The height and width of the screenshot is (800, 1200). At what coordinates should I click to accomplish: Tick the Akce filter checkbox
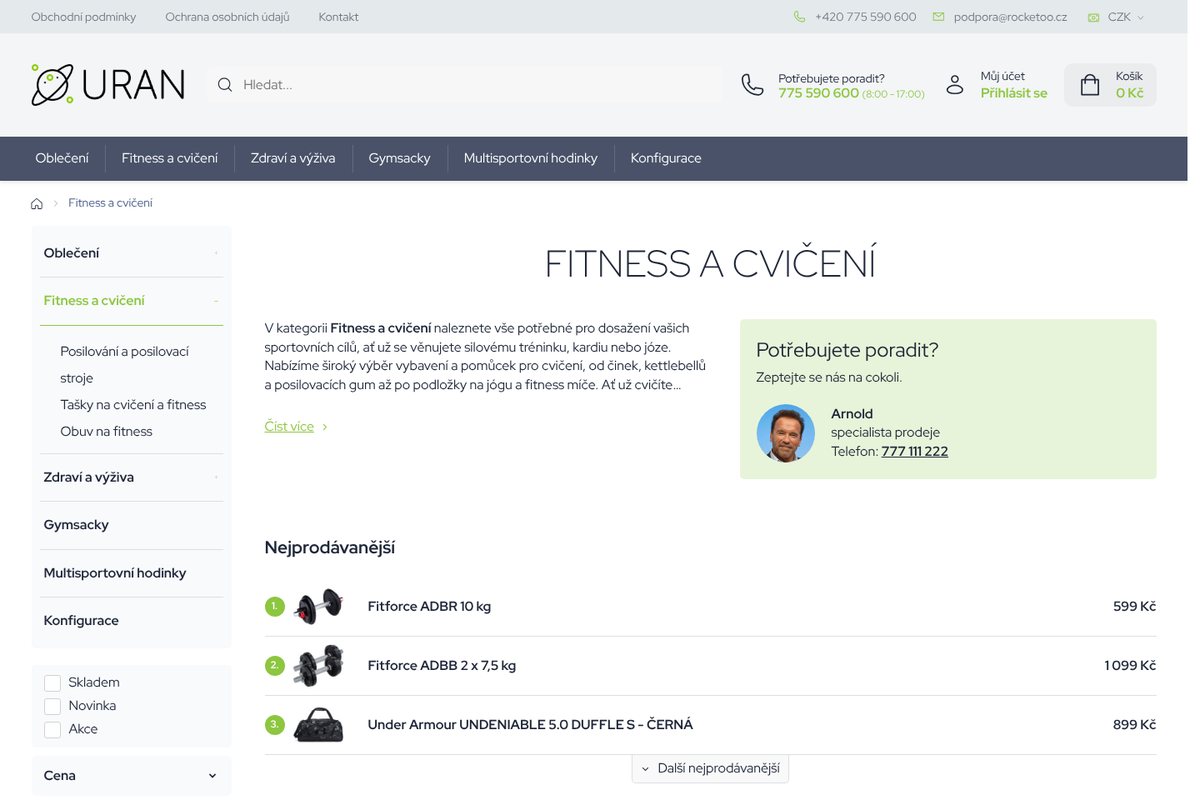click(x=52, y=730)
